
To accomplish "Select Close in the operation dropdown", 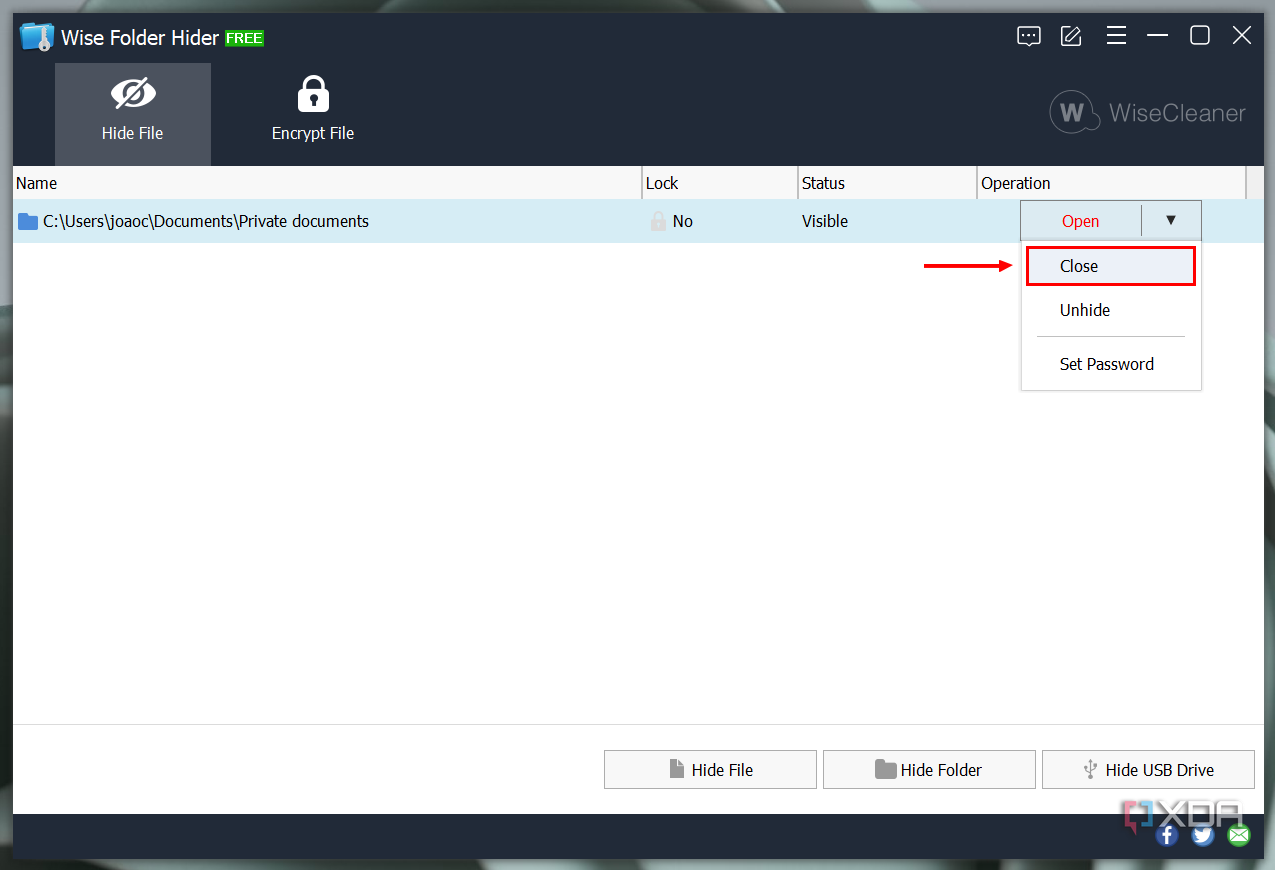I will (x=1078, y=266).
